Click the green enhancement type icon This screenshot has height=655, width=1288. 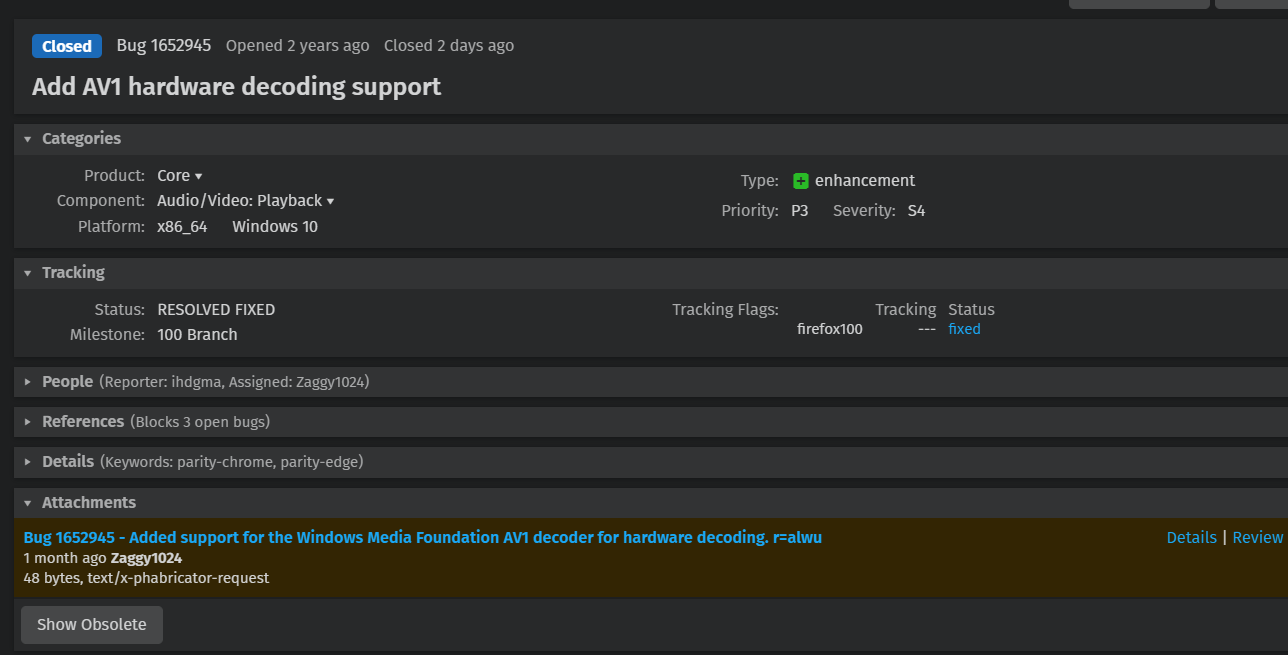coord(801,181)
